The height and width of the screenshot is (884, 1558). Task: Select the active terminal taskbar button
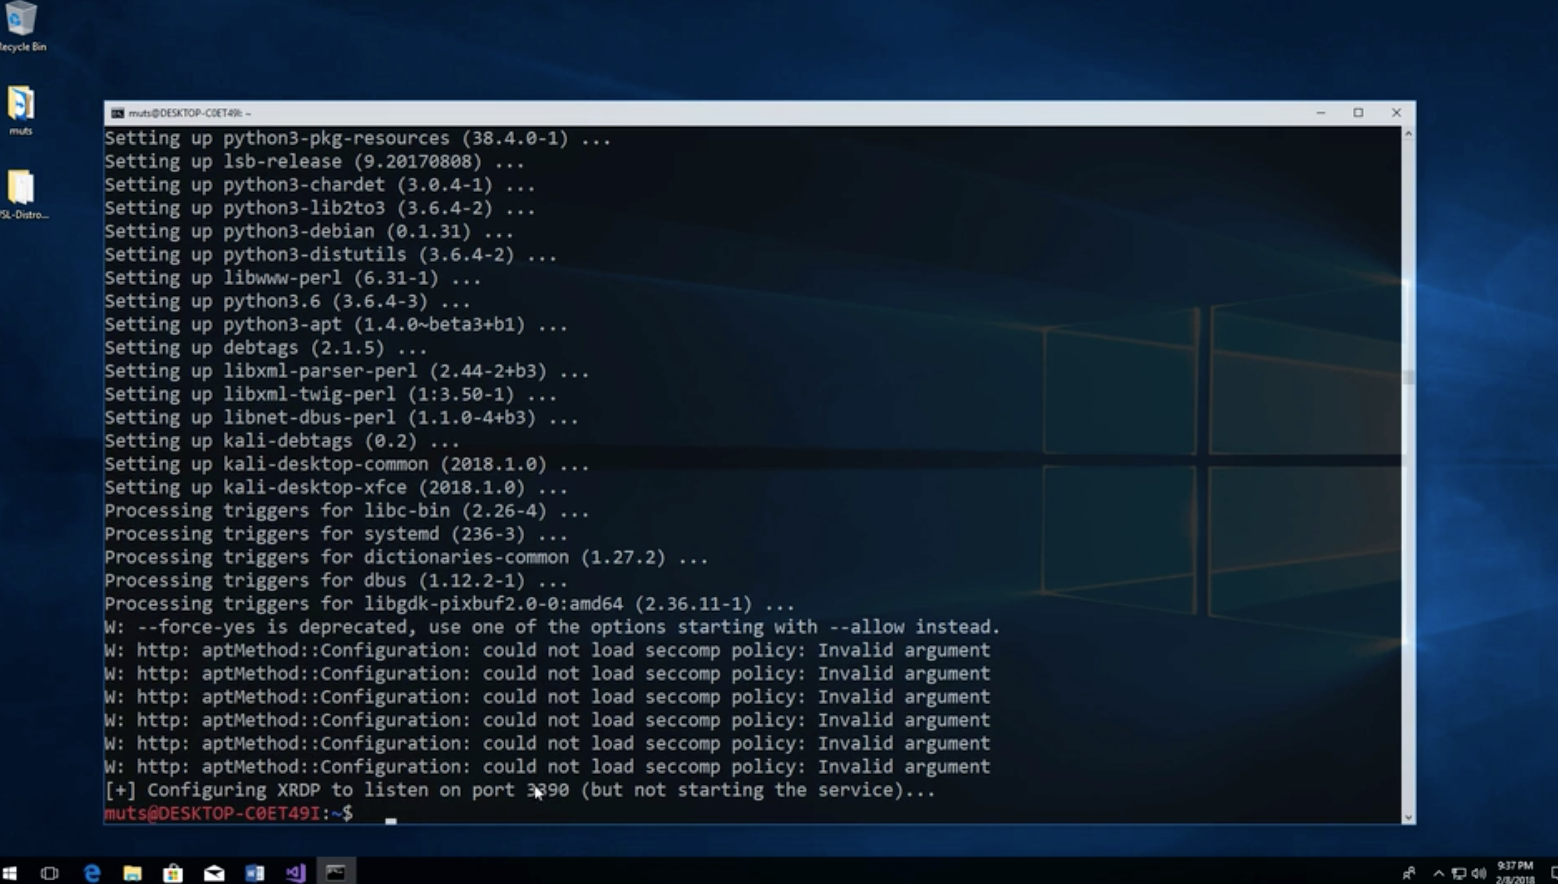tap(336, 873)
